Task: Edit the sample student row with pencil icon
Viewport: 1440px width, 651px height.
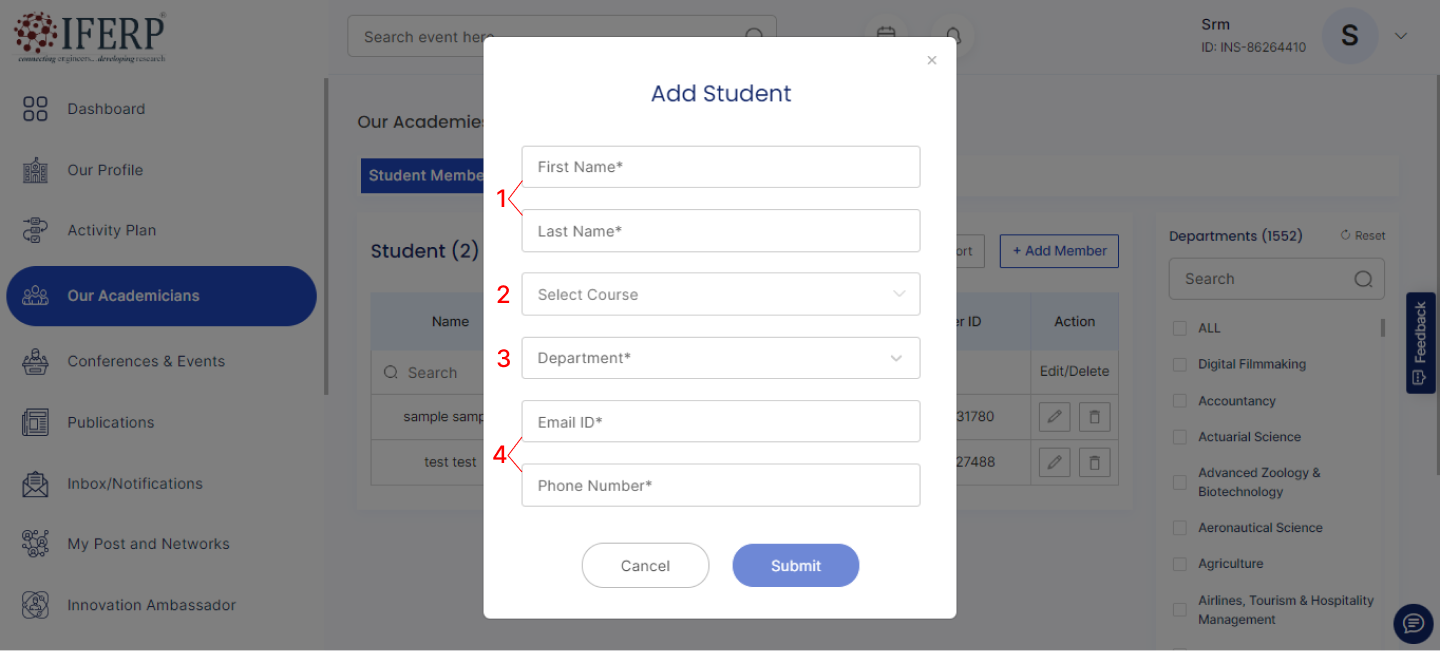Action: 1054,416
